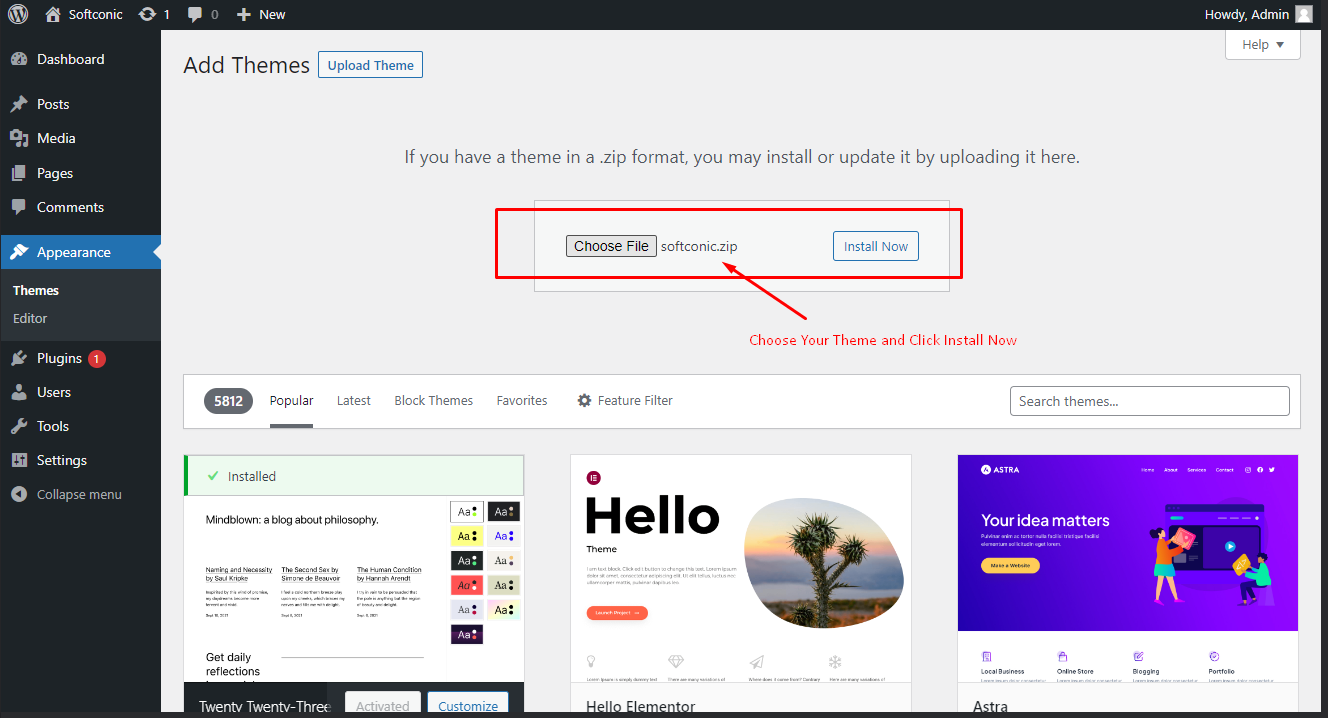
Task: Open the WordPress logo menu
Action: 18,14
